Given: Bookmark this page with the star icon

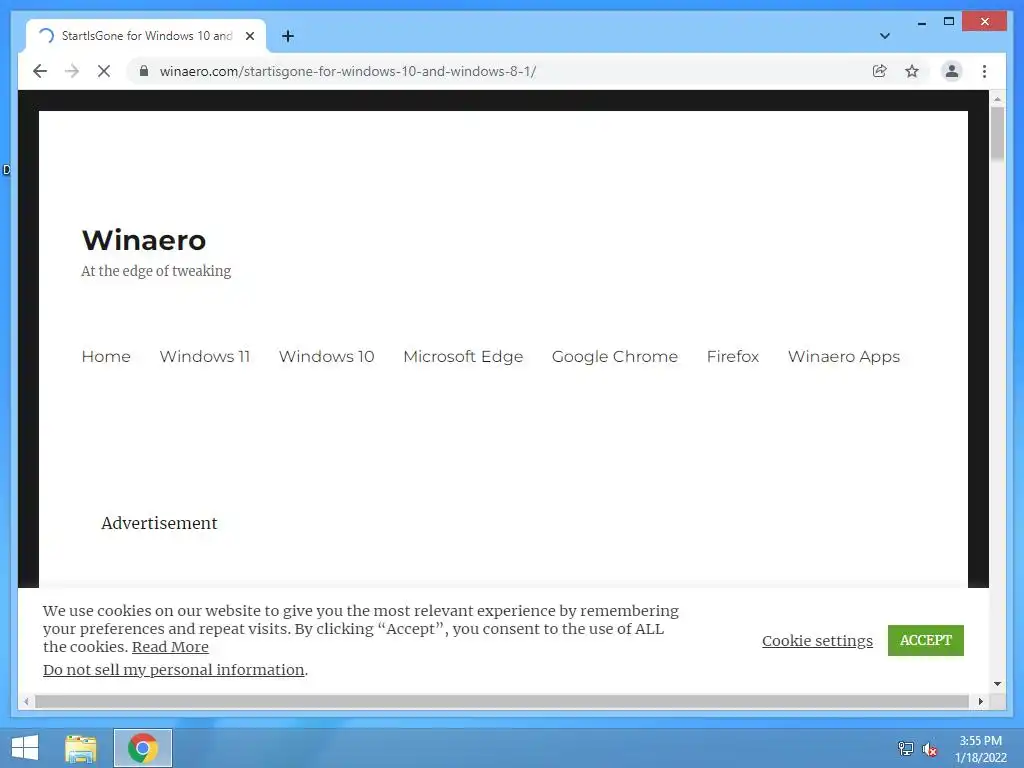Looking at the screenshot, I should click(x=912, y=71).
